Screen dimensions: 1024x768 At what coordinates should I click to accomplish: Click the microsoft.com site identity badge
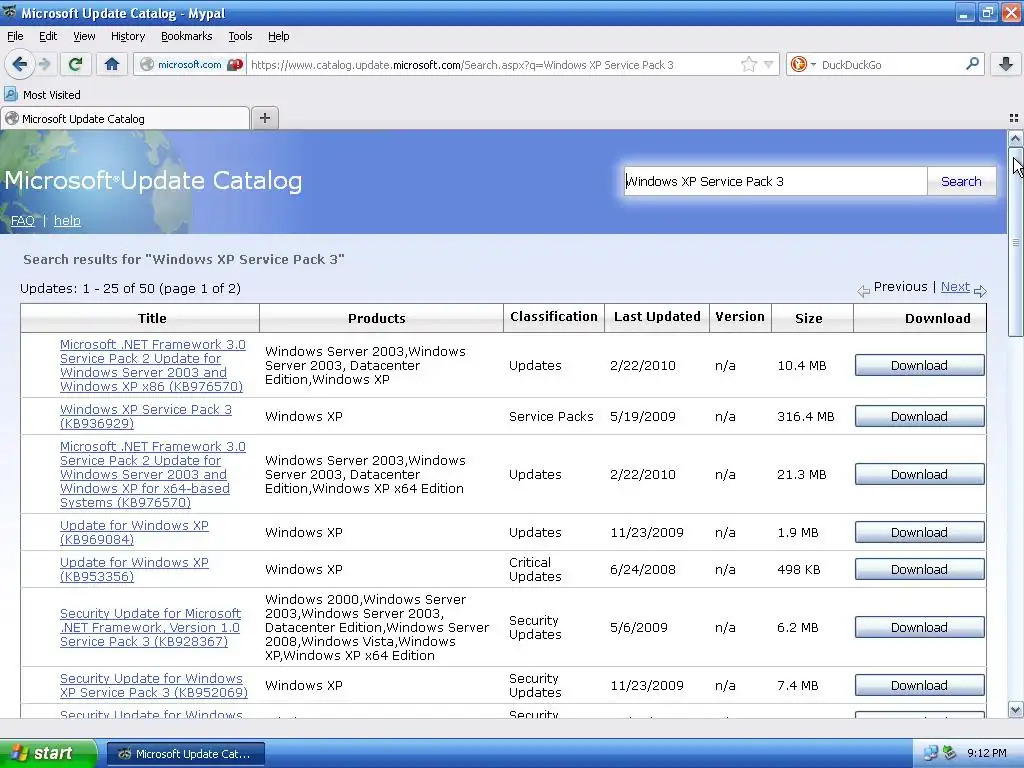click(191, 64)
